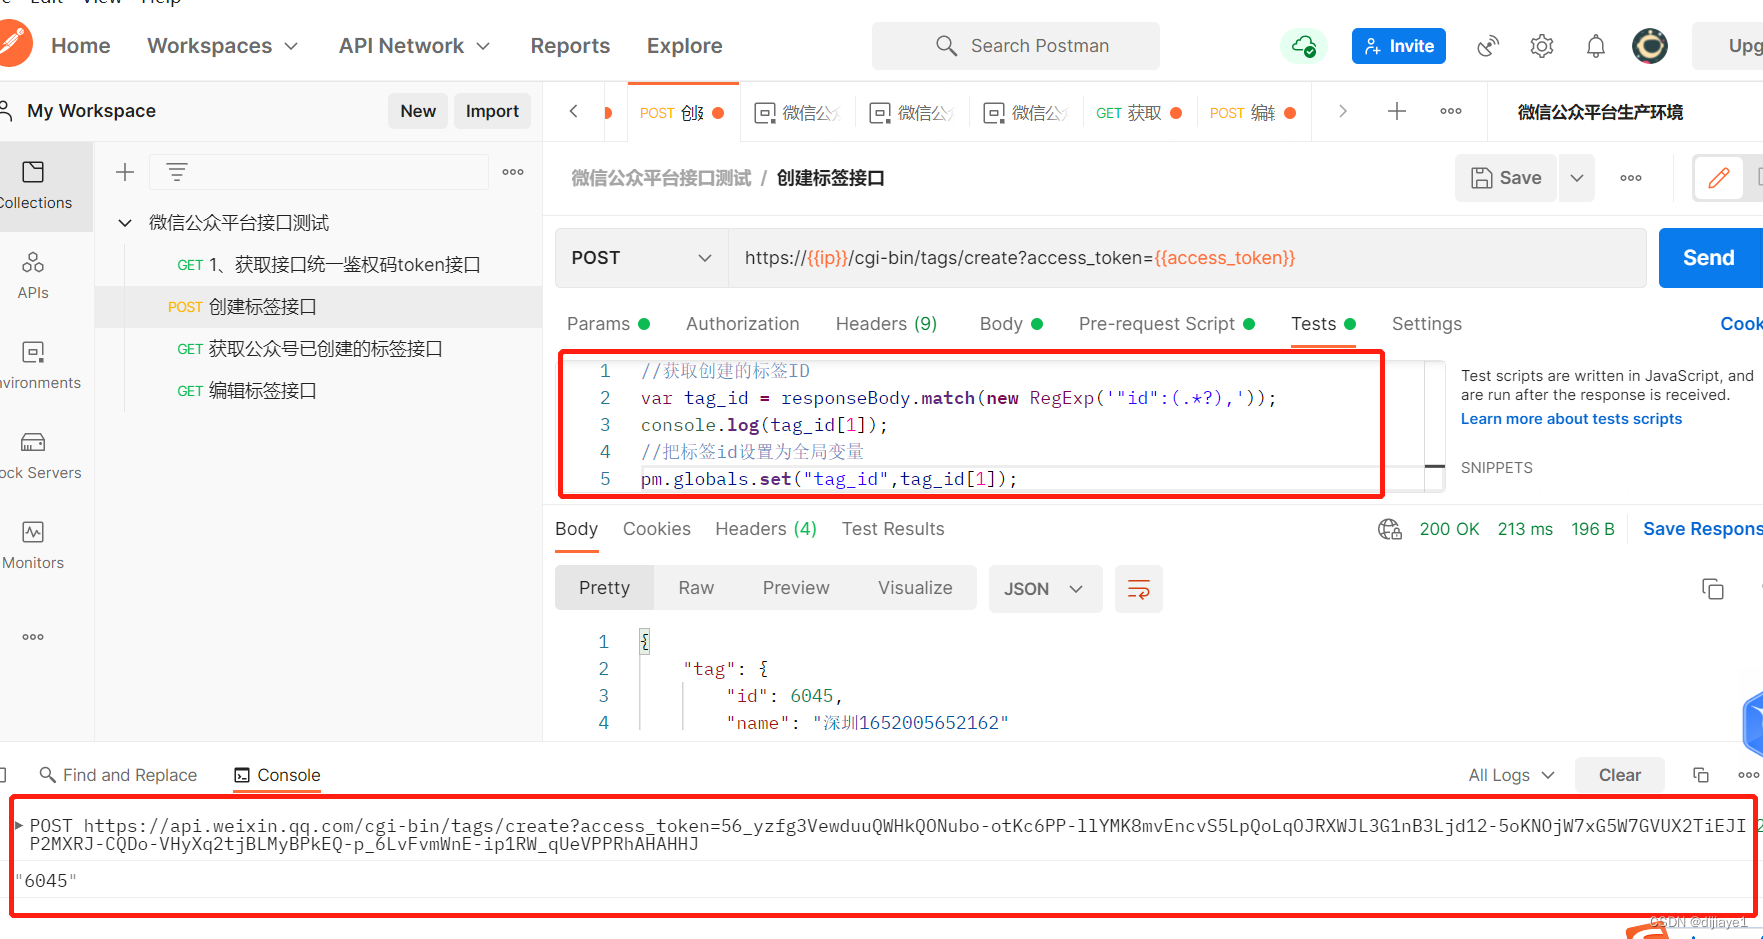The width and height of the screenshot is (1763, 939).
Task: Open console more-options ellipsis
Action: [1748, 775]
